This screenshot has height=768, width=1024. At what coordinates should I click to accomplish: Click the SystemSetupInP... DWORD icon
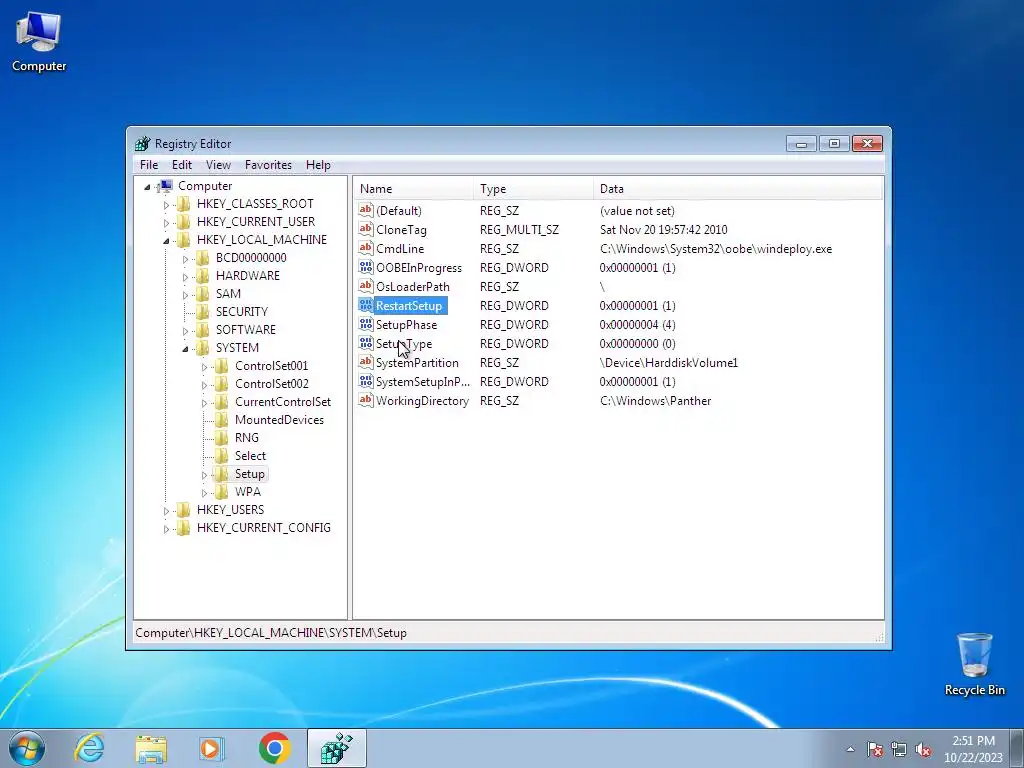(x=366, y=381)
